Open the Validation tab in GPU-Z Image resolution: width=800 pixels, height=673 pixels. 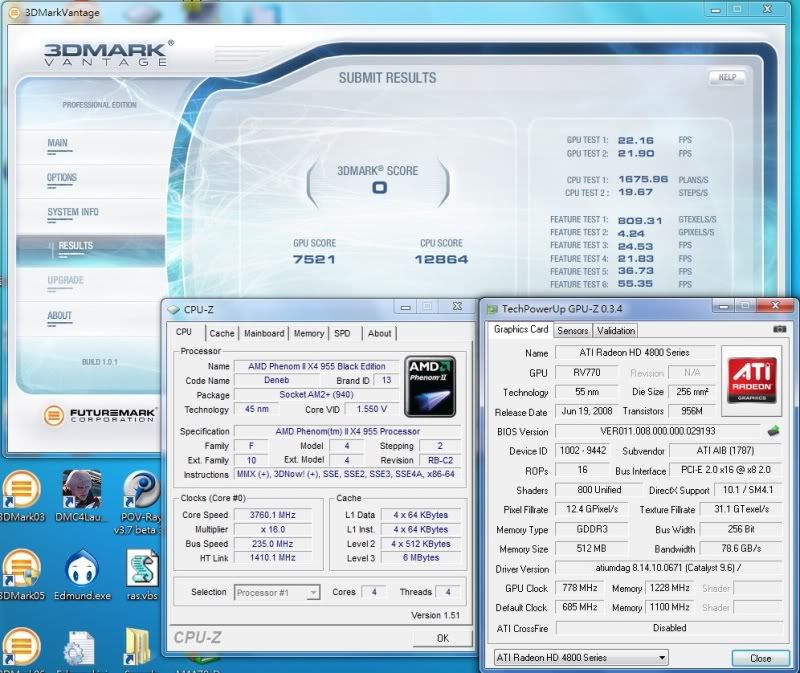pos(616,331)
